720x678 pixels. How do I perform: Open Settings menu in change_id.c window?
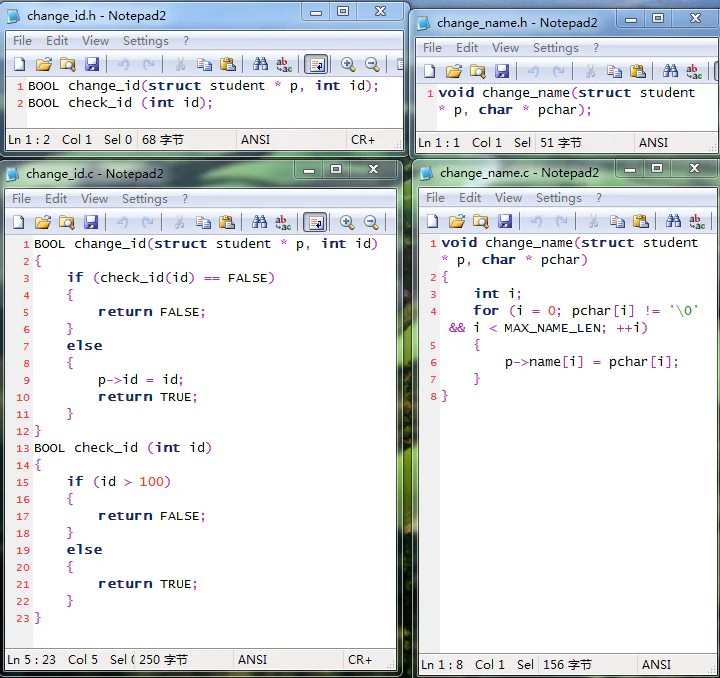[145, 198]
